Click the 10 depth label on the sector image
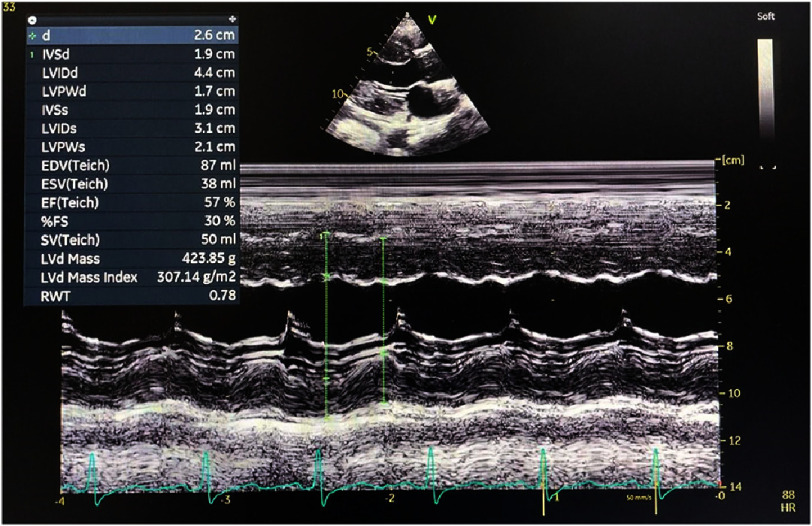 coord(337,94)
